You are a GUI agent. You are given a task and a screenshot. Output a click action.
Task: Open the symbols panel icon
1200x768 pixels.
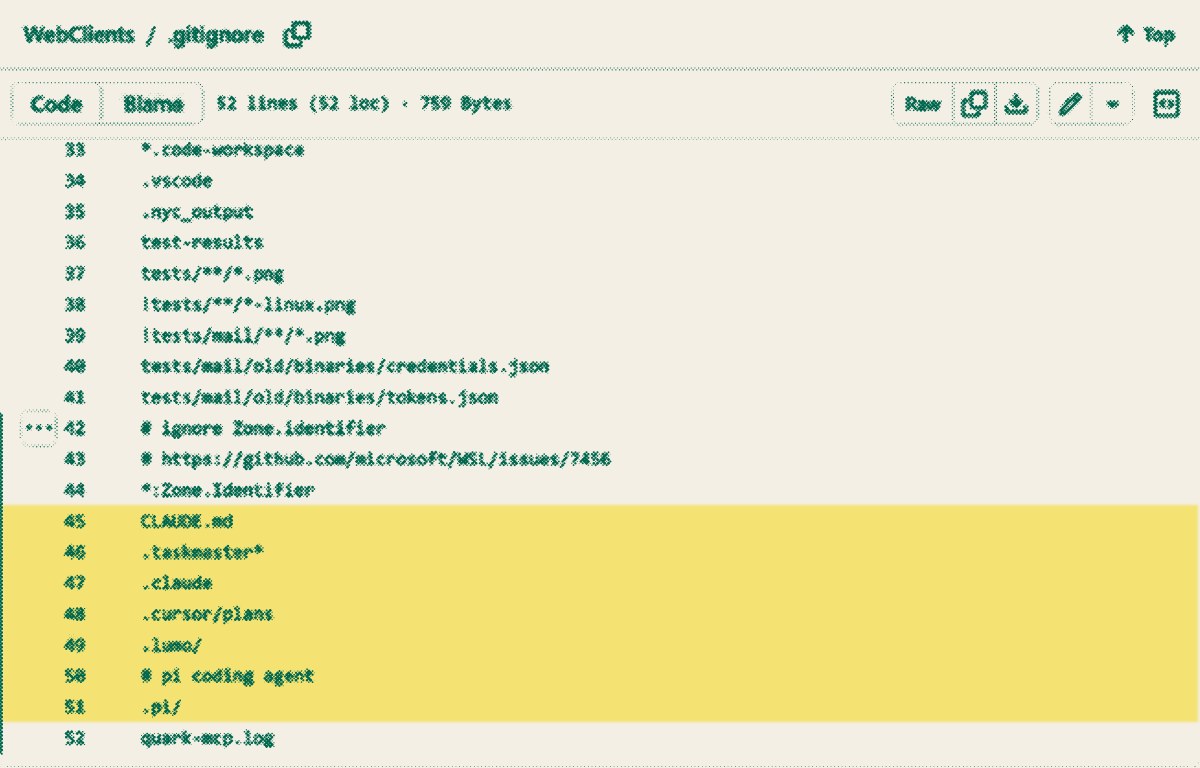pyautogui.click(x=1166, y=104)
